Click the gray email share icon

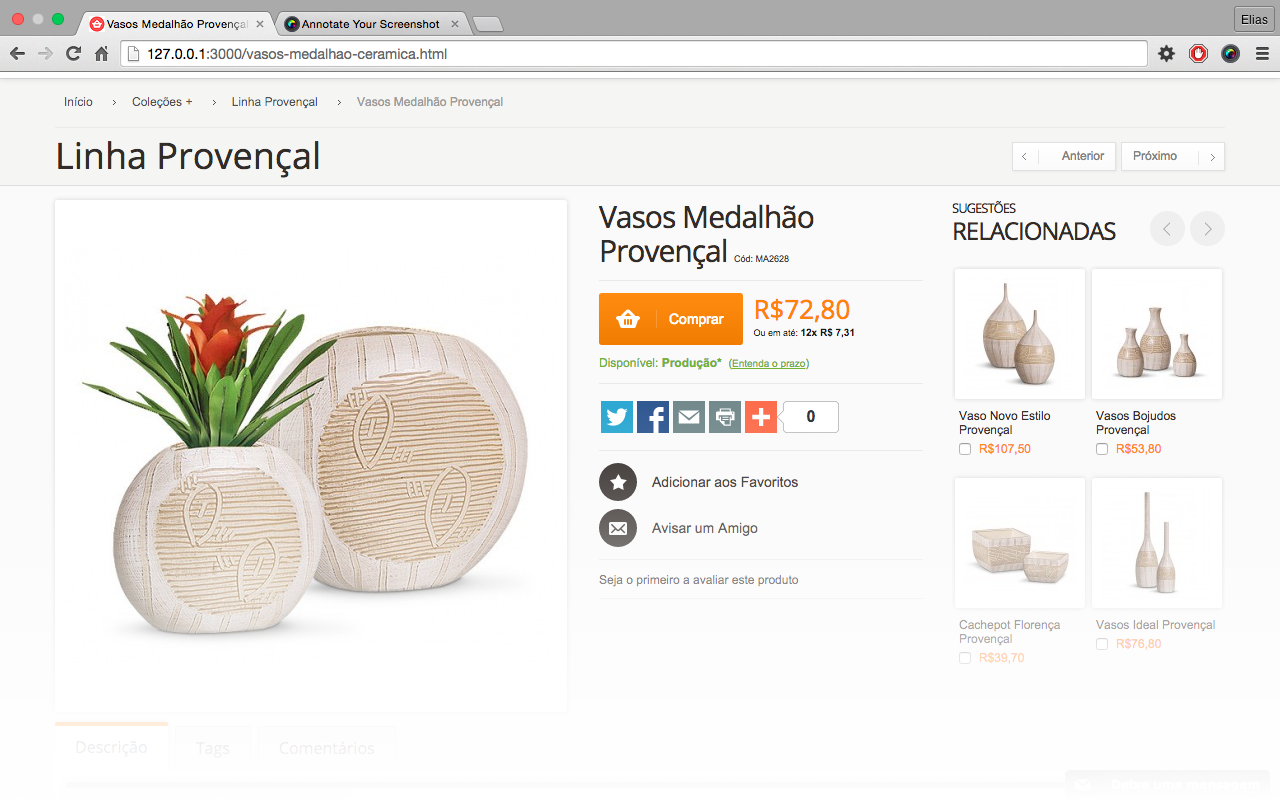coord(689,417)
